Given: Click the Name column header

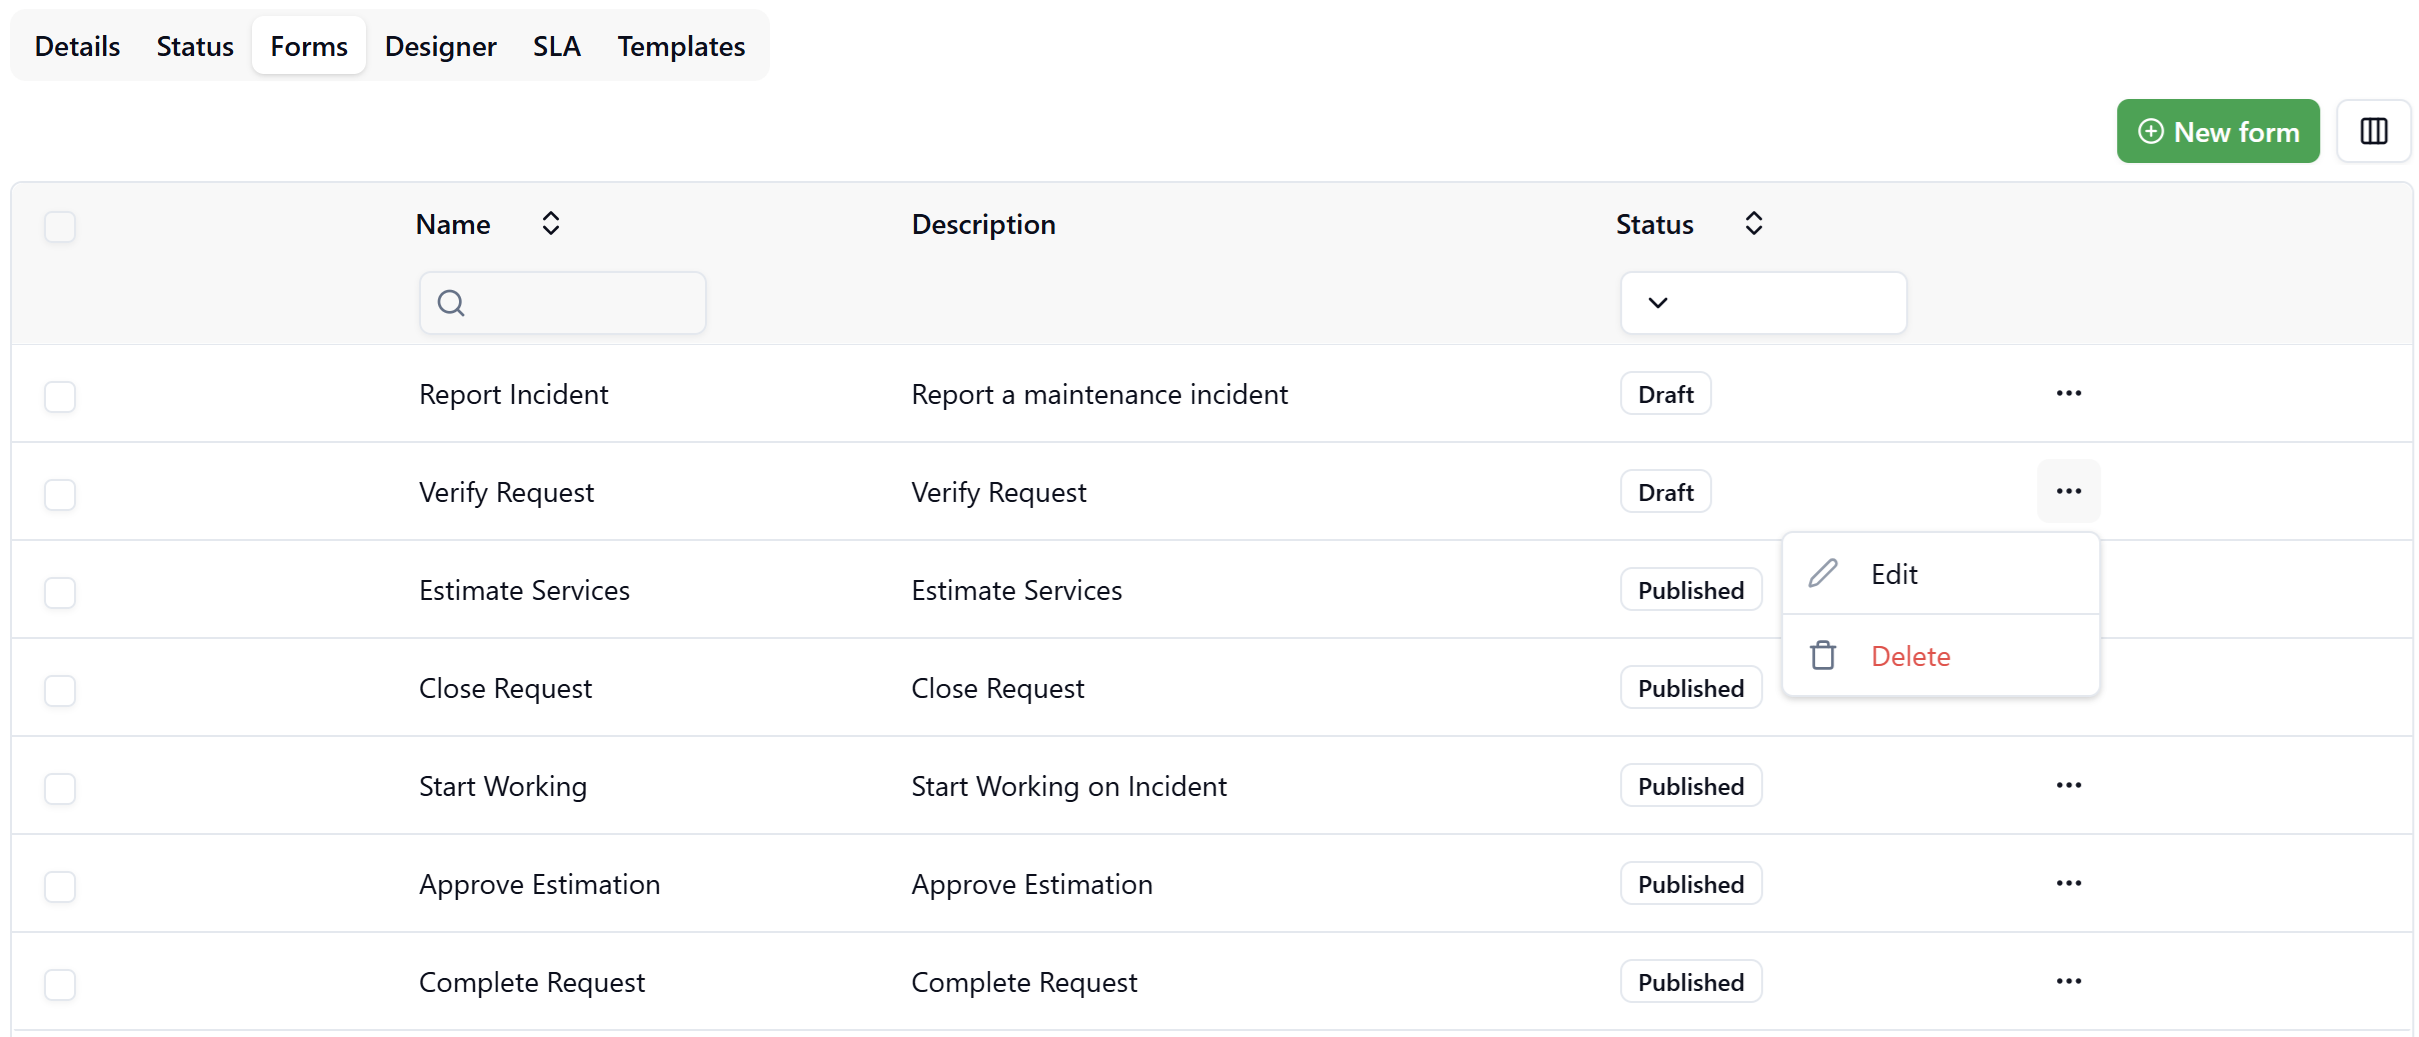Looking at the screenshot, I should pyautogui.click(x=453, y=224).
